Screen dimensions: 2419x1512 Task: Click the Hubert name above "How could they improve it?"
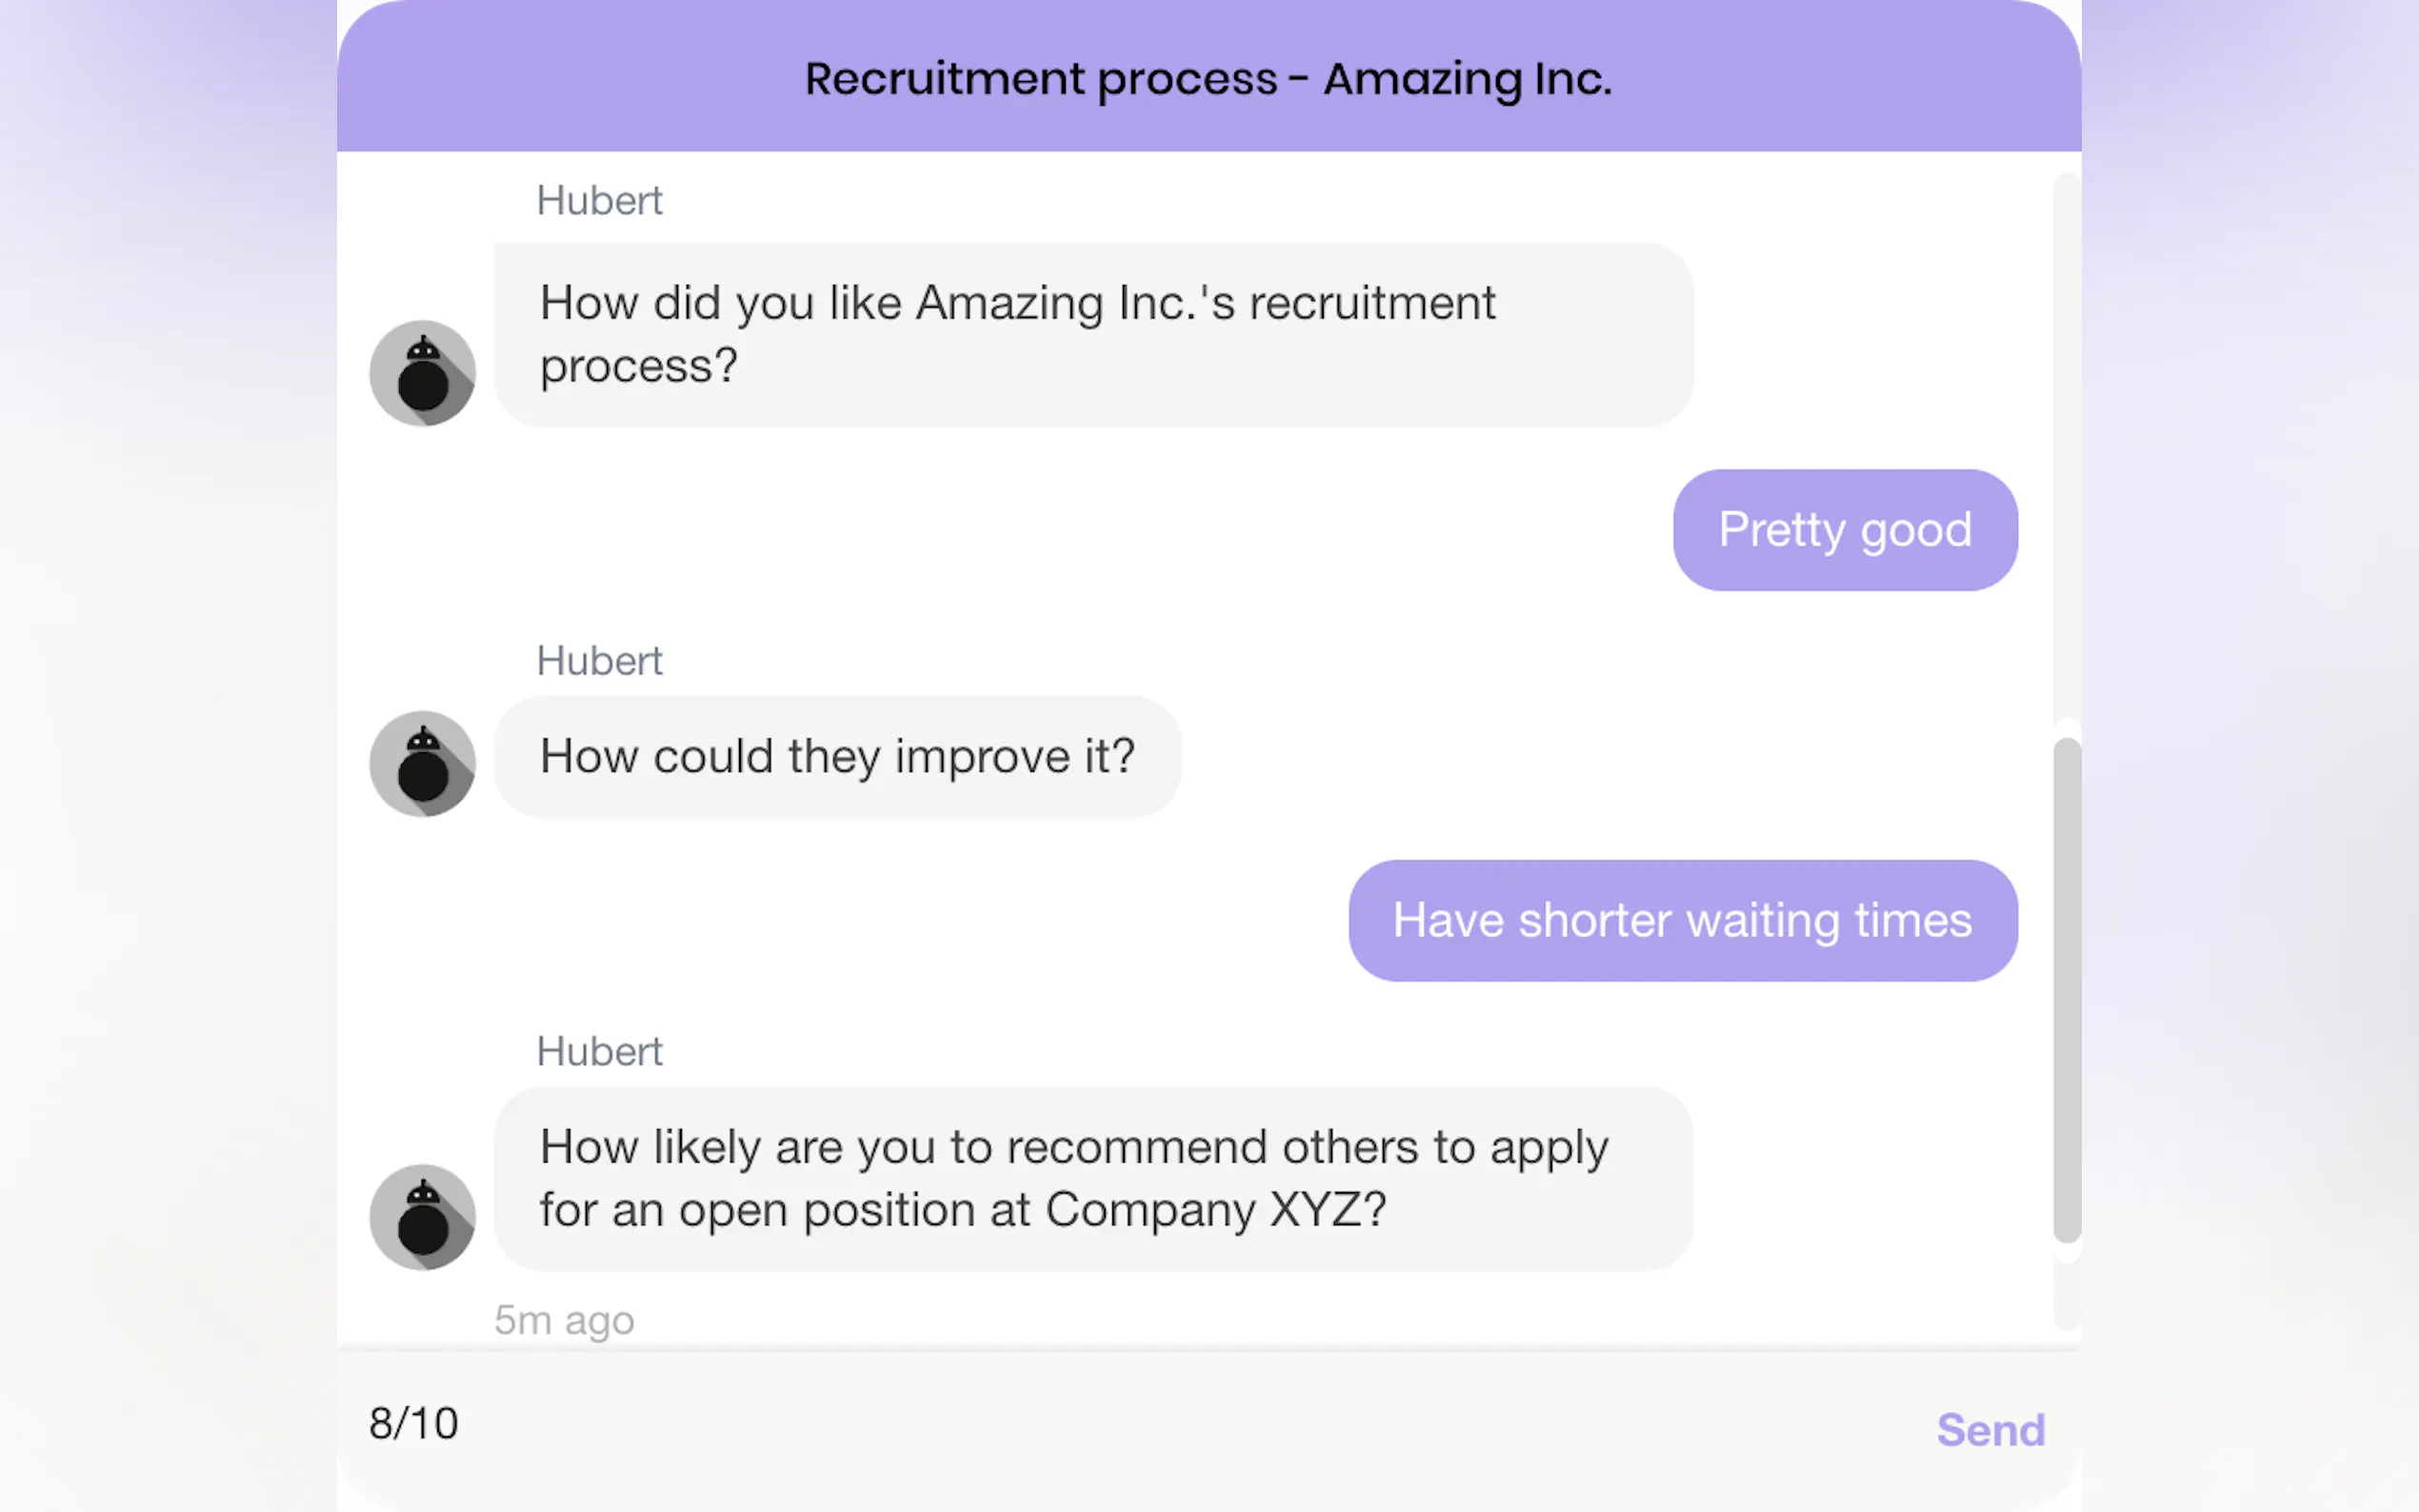click(x=599, y=661)
